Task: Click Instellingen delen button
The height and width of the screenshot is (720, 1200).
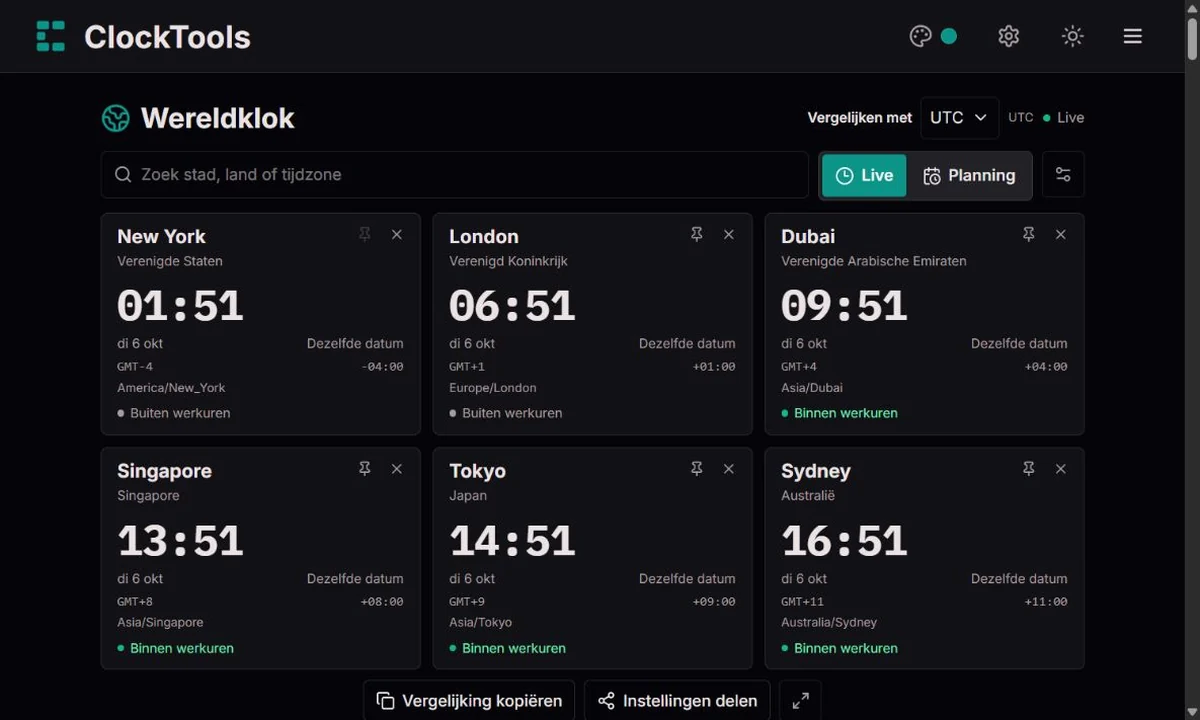Action: coord(677,701)
